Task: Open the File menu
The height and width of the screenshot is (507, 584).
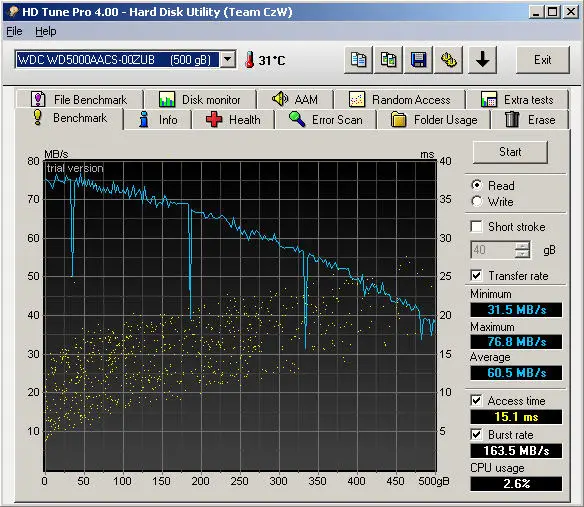Action: tap(14, 31)
